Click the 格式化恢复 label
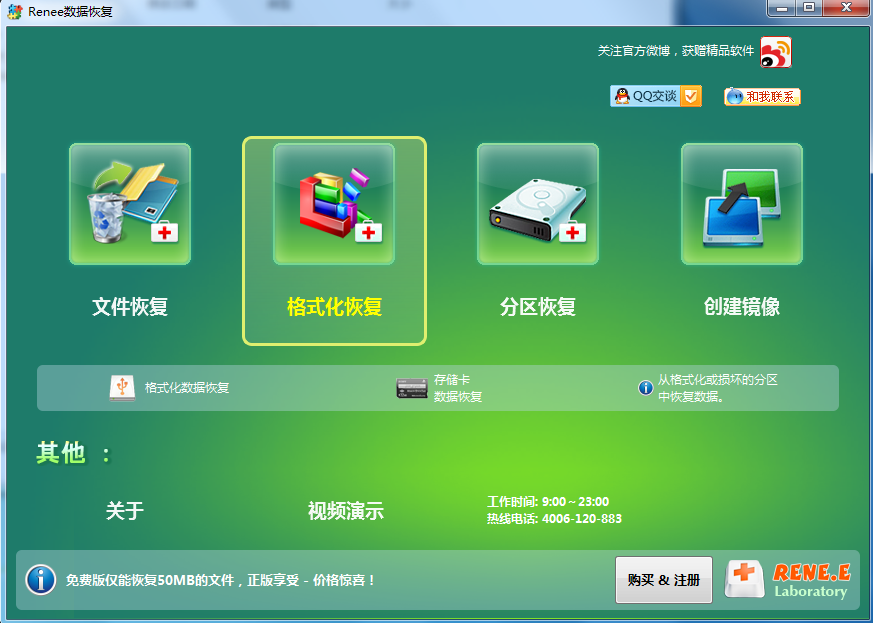 coord(334,307)
